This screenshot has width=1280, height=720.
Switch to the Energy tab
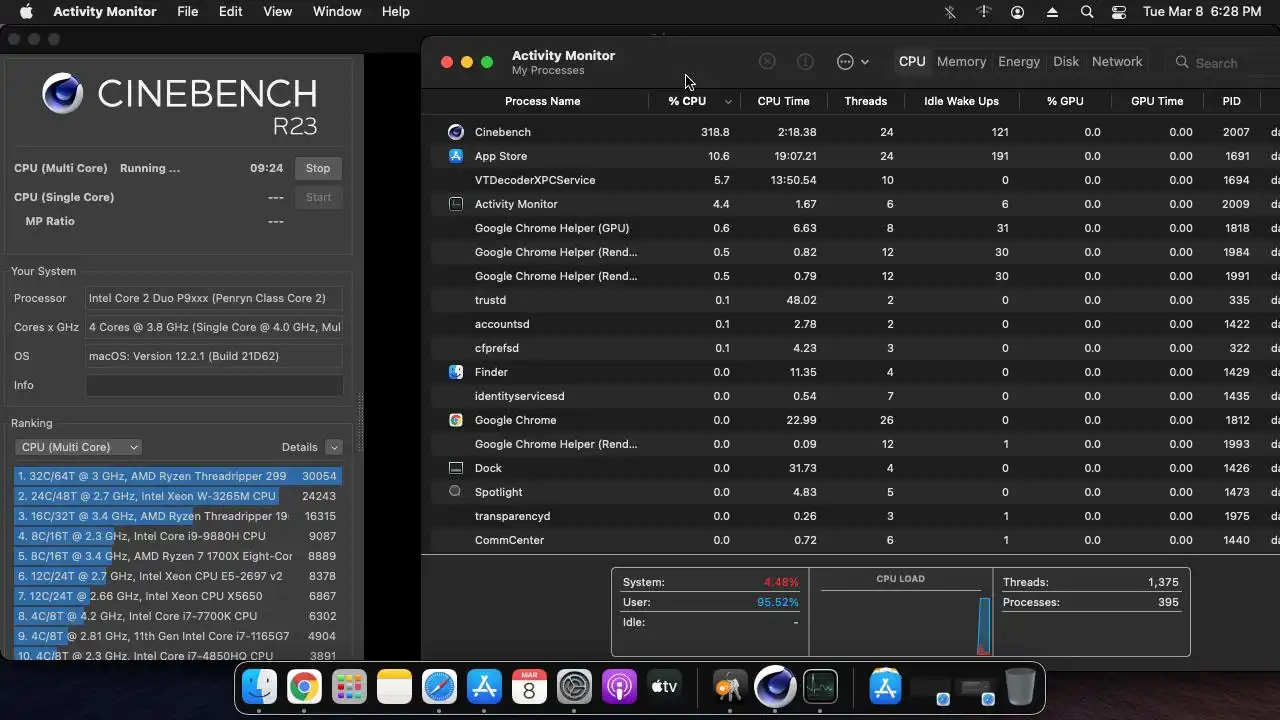point(1019,61)
